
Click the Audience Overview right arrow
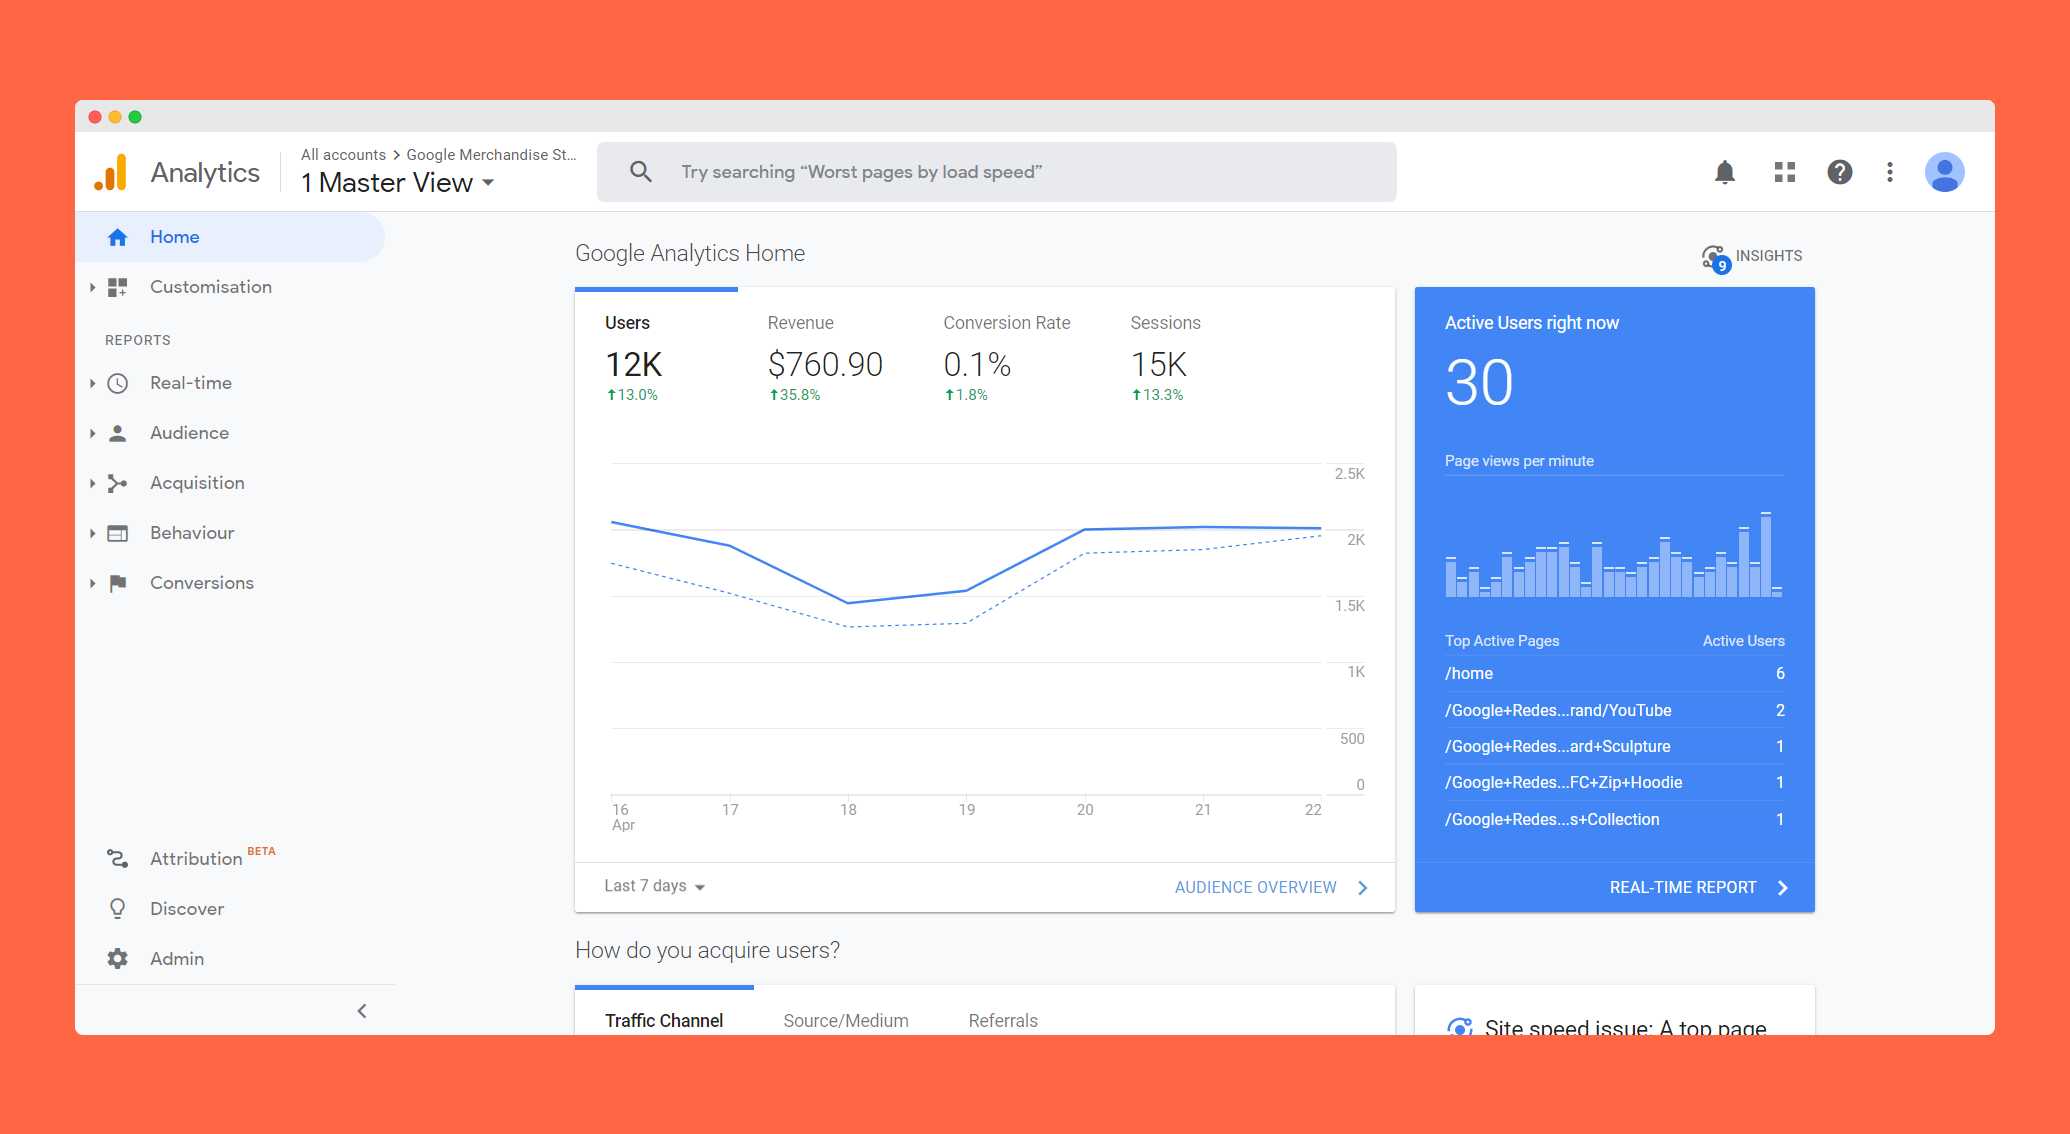pyautogui.click(x=1362, y=887)
